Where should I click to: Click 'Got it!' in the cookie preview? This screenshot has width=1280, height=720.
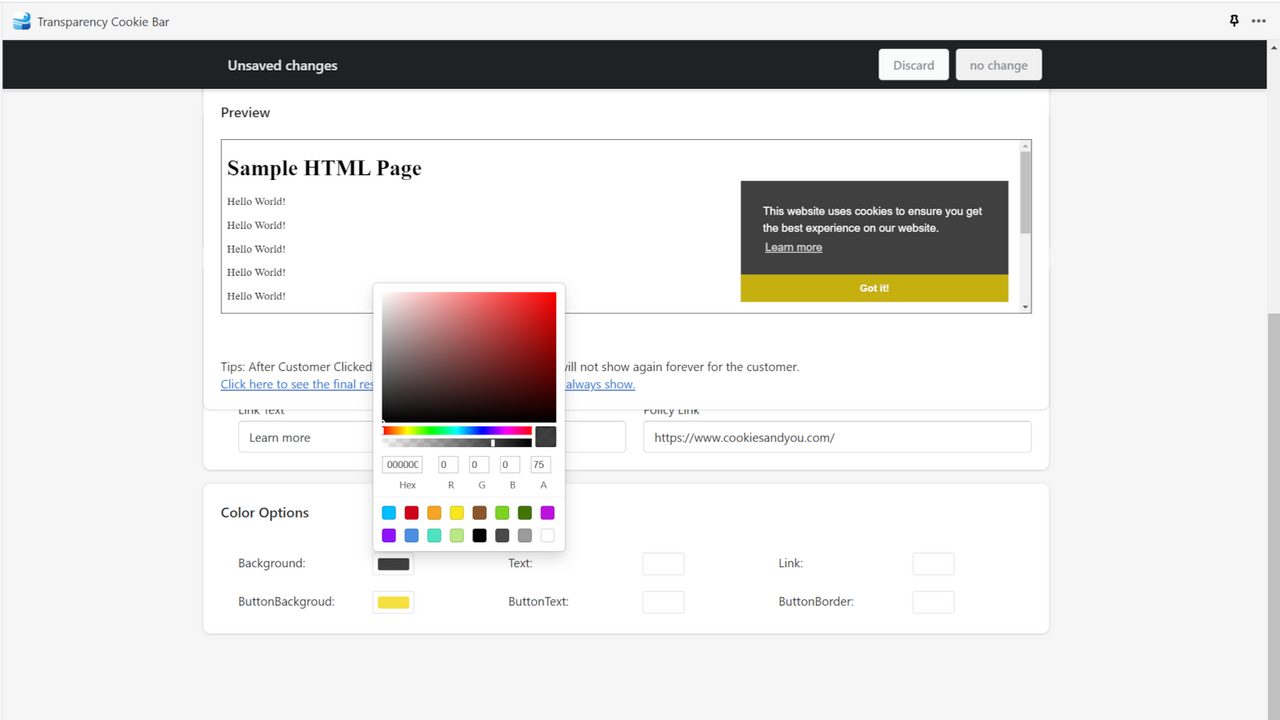tap(874, 288)
